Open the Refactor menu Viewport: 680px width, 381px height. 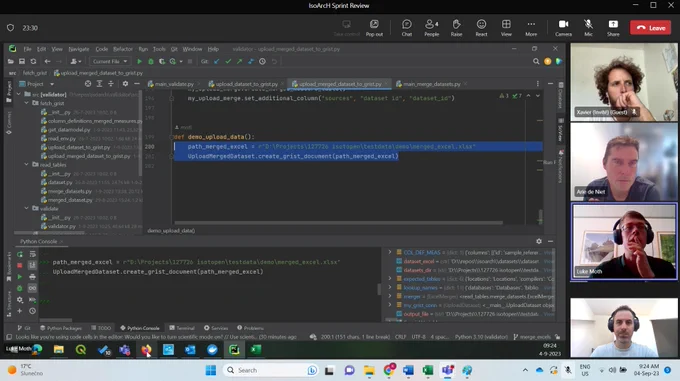(123, 49)
